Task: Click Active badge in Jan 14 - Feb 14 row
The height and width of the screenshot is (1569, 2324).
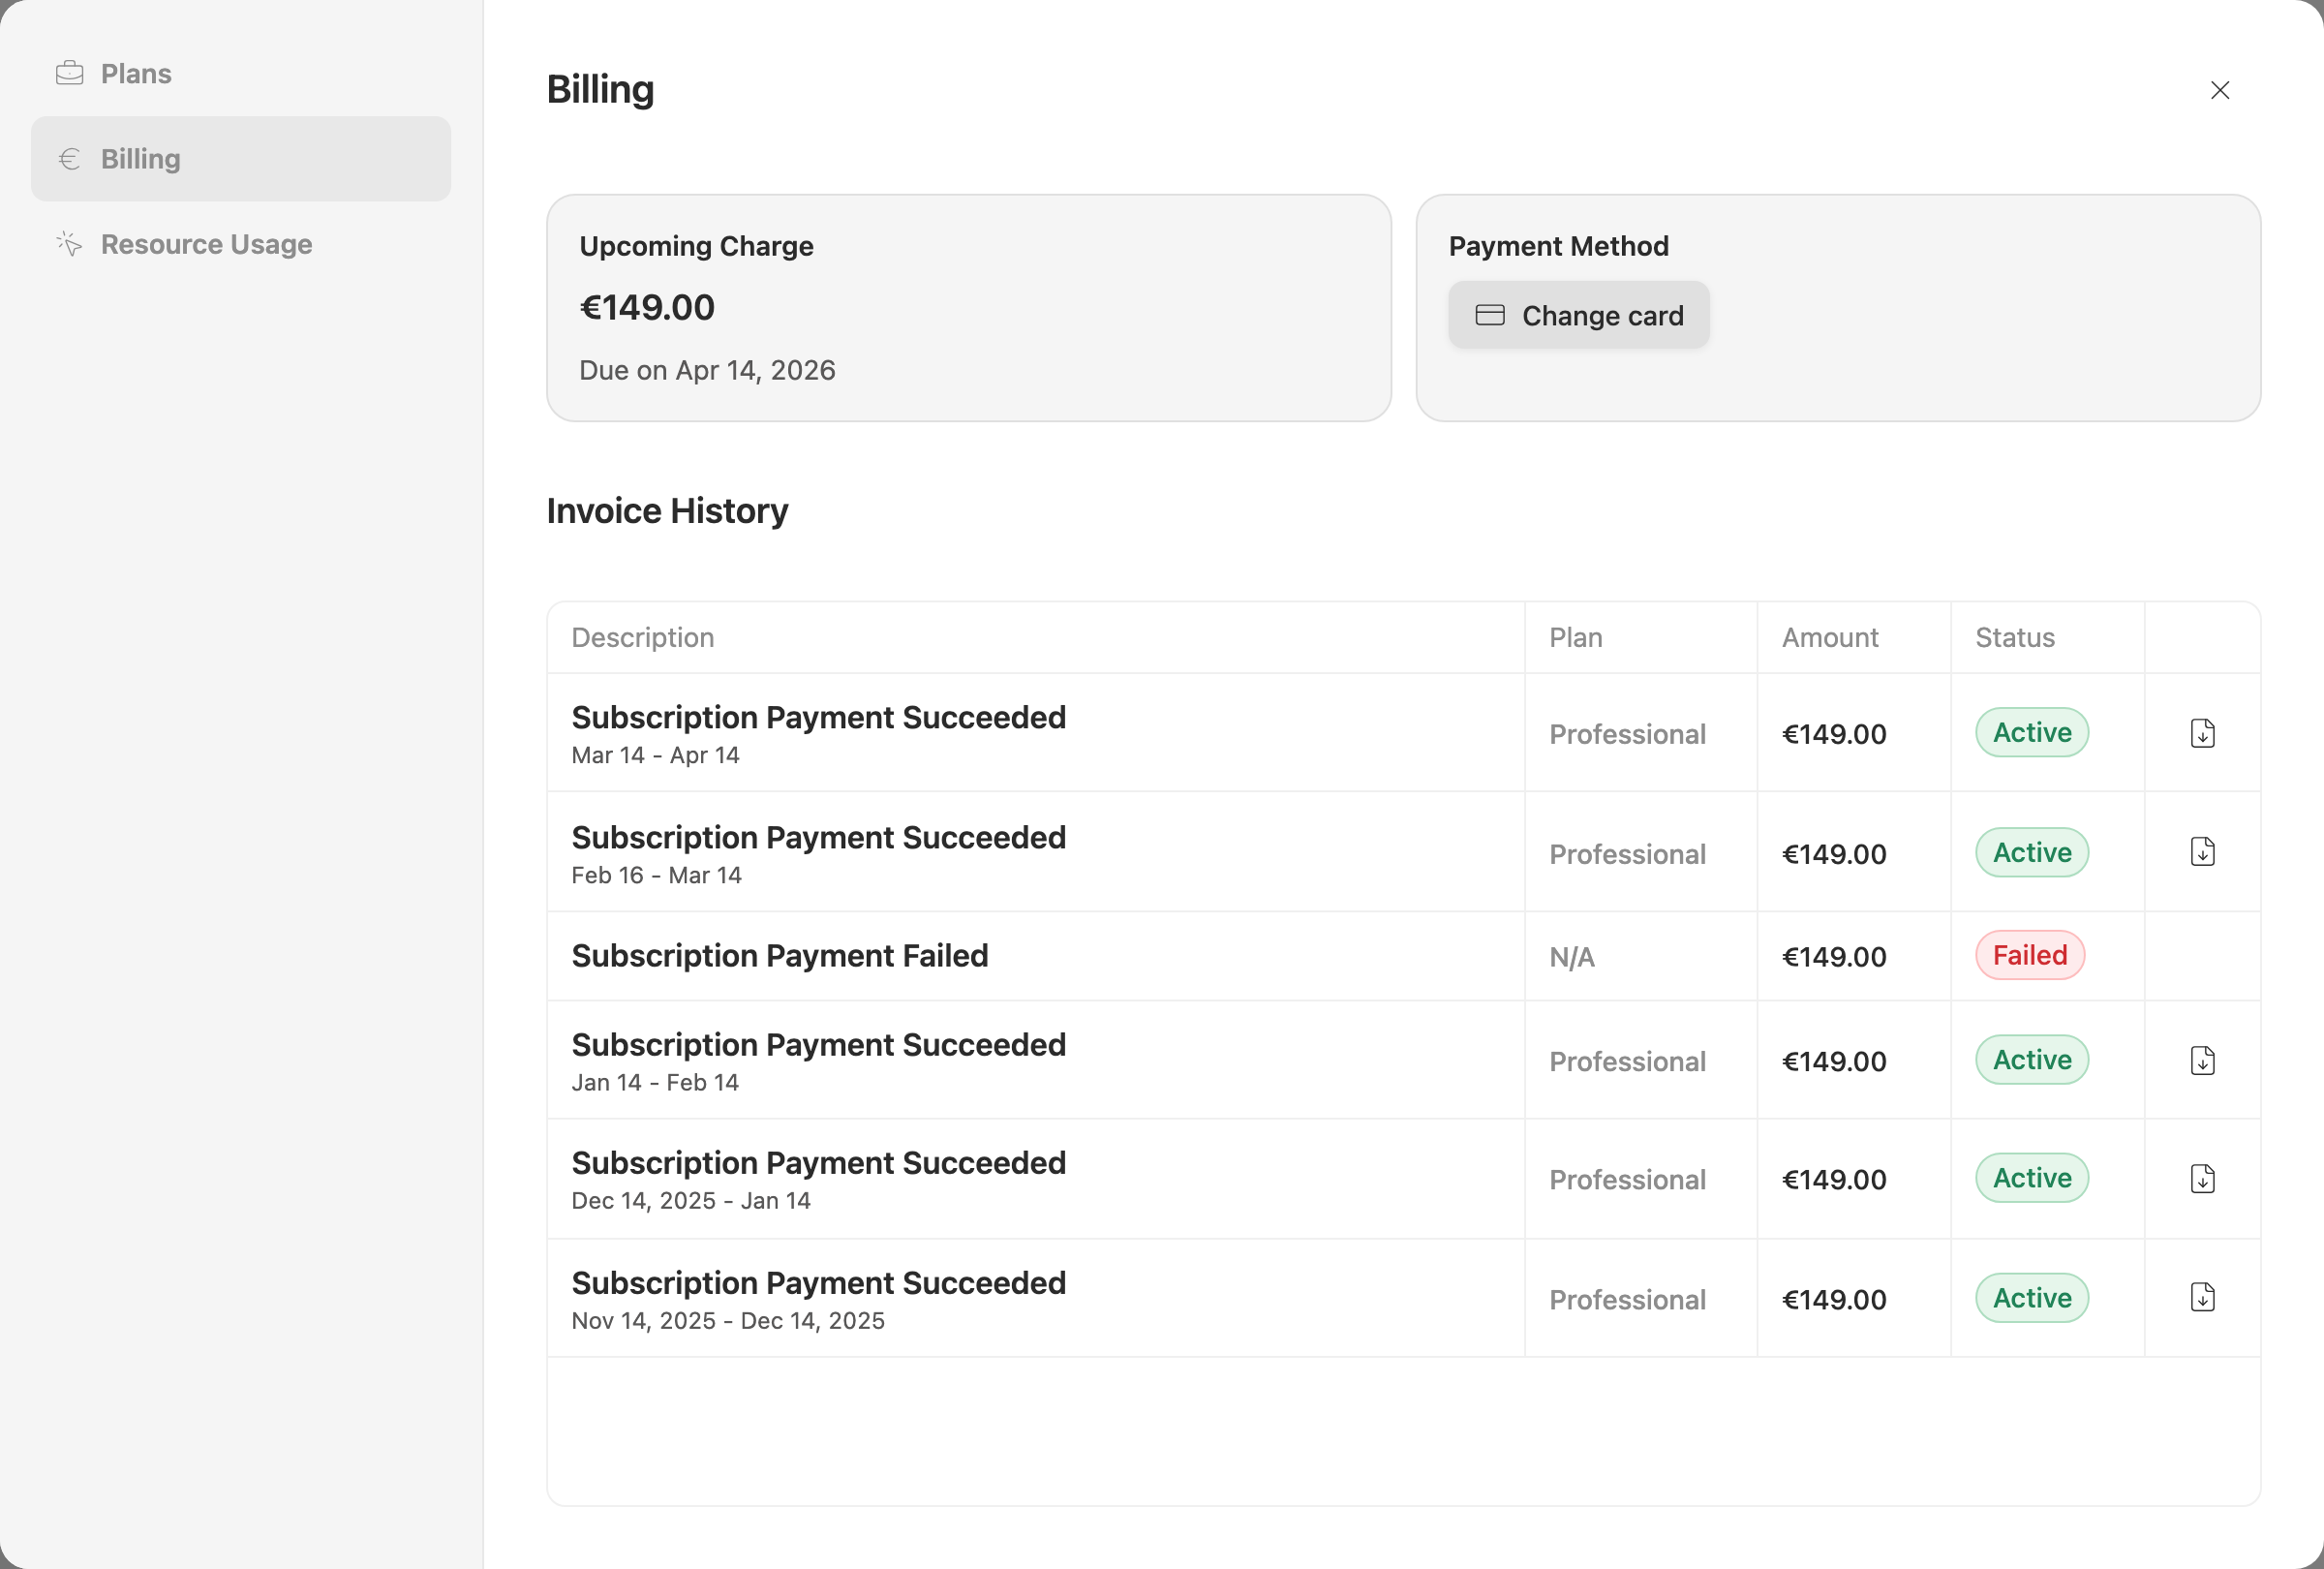Action: click(2032, 1060)
